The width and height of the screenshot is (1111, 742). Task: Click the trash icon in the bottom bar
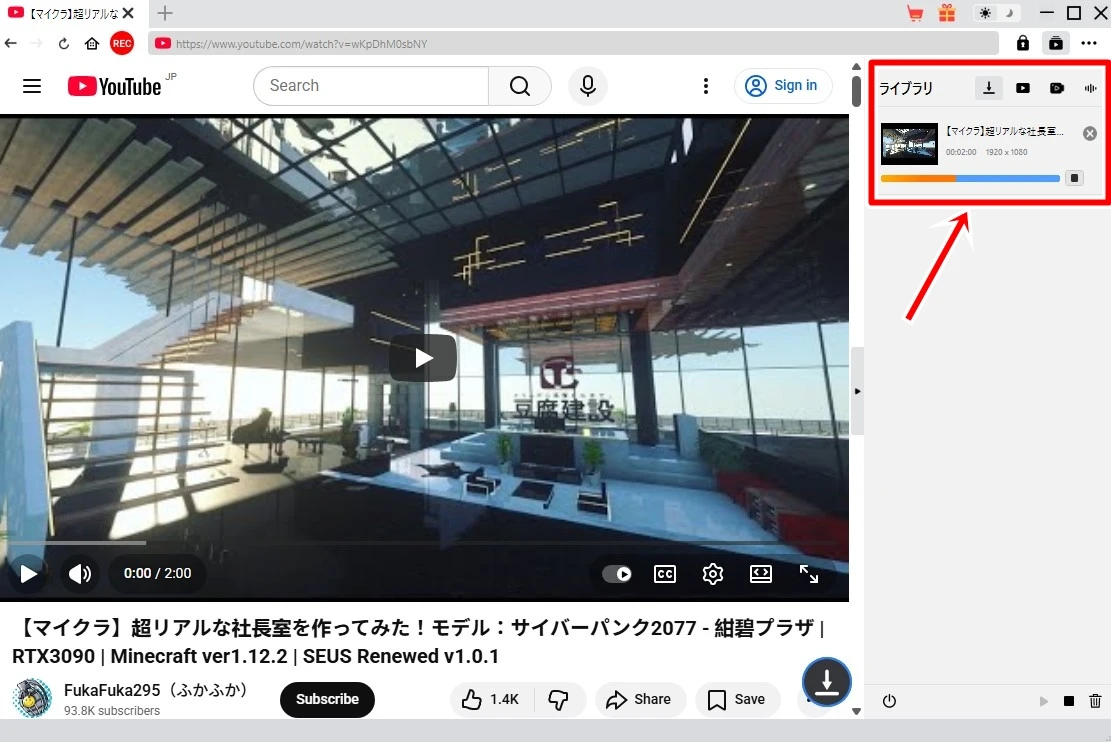pos(1095,701)
